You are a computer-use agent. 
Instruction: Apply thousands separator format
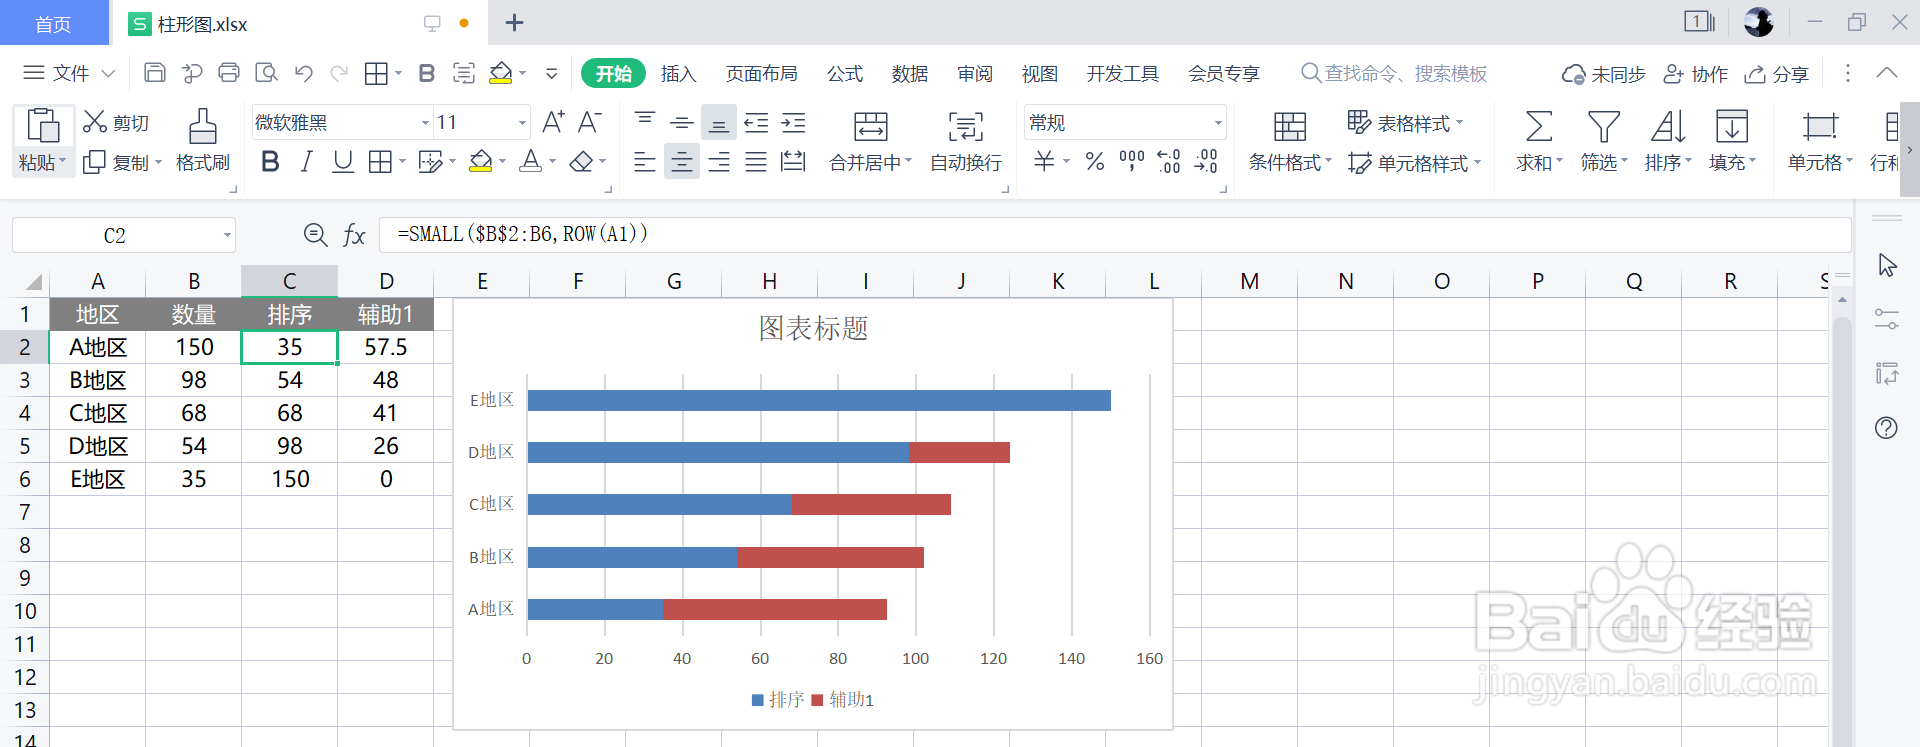click(1132, 162)
